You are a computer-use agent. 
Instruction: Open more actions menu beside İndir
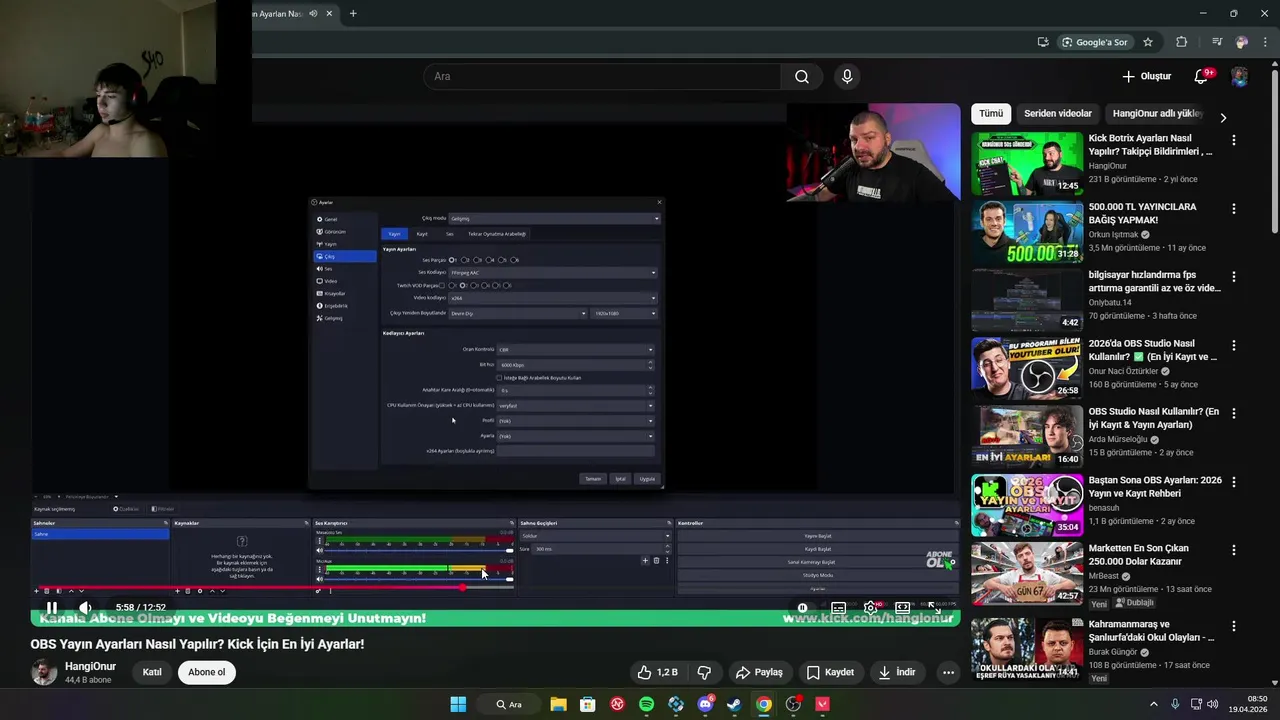[x=948, y=672]
